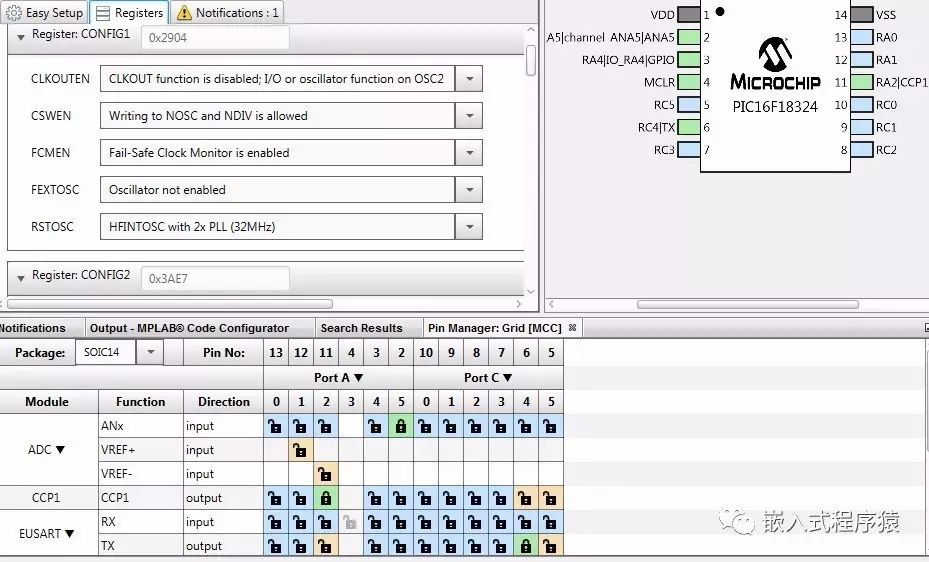929x562 pixels.
Task: Click the registers panel vertical scrollbar thumb
Action: pyautogui.click(x=531, y=60)
